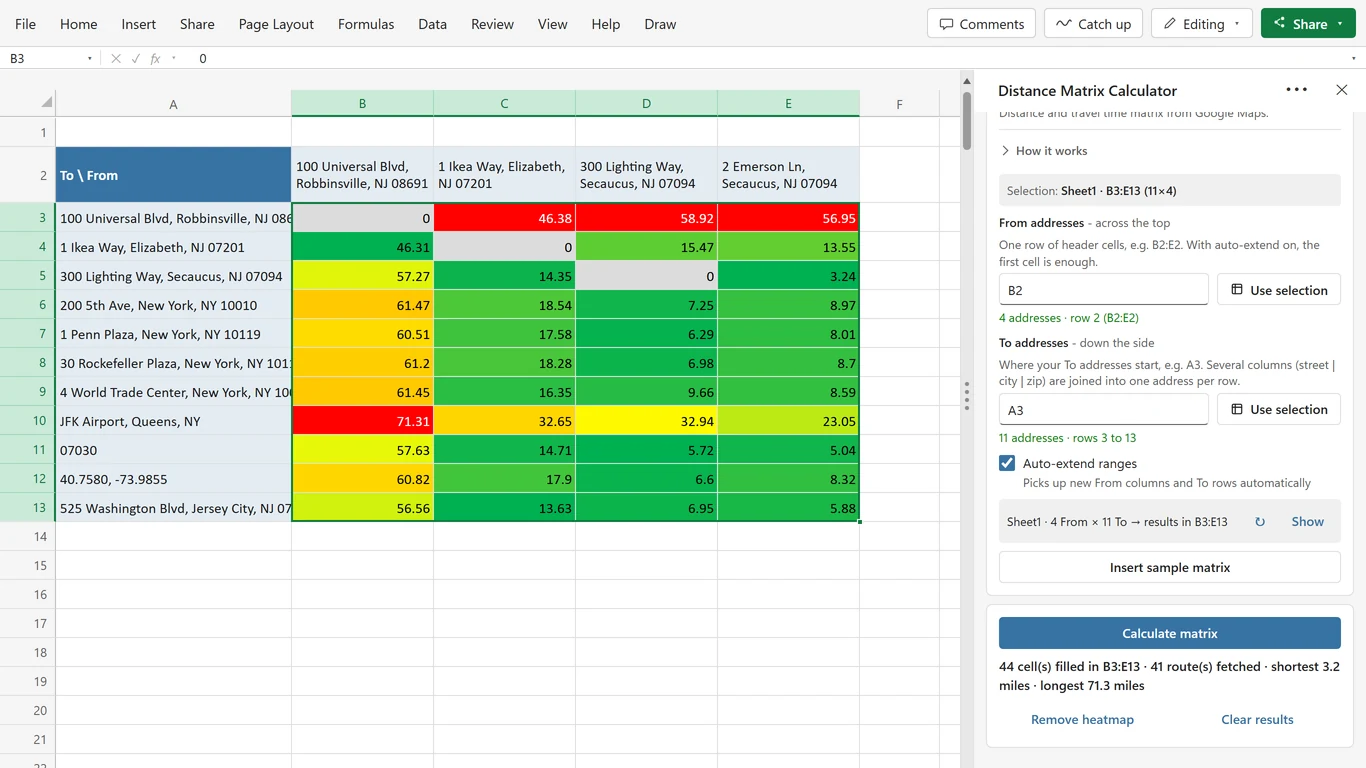Screen dimensions: 1366x768
Task: Select the cell with value 3.24
Action: tap(788, 276)
